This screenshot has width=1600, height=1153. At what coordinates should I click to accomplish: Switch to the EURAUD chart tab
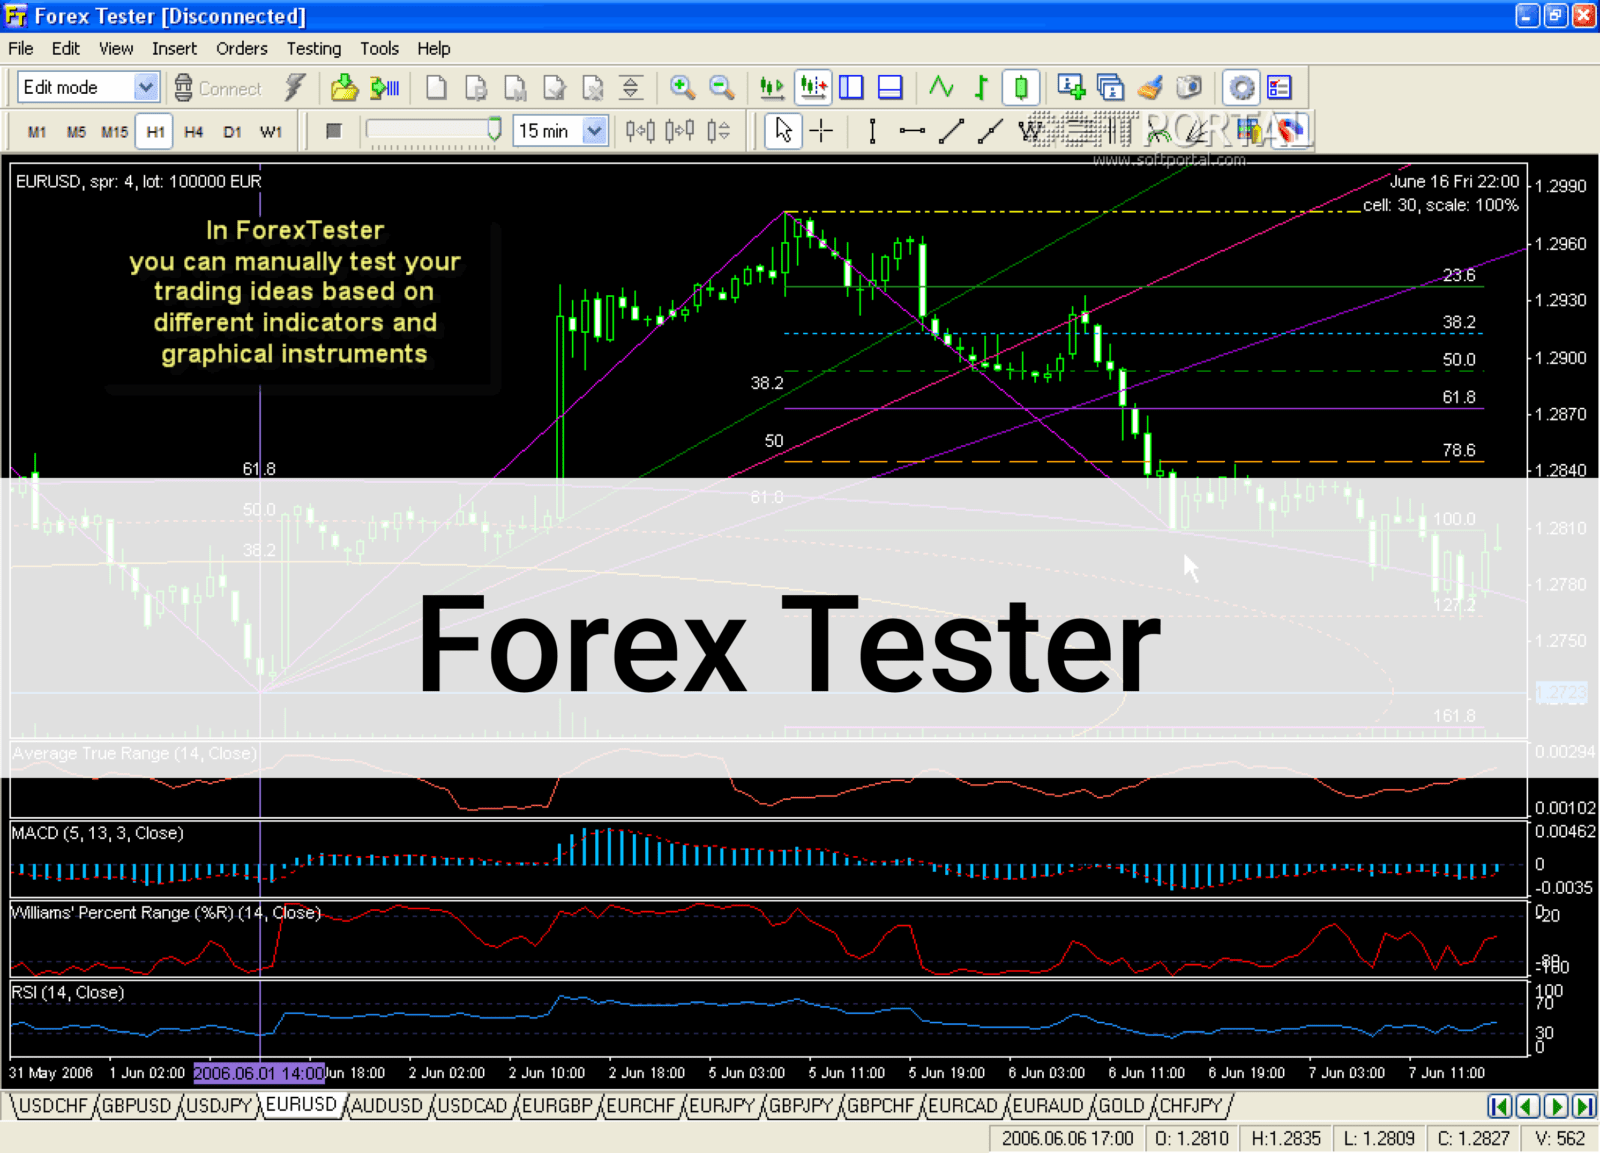pyautogui.click(x=1048, y=1106)
